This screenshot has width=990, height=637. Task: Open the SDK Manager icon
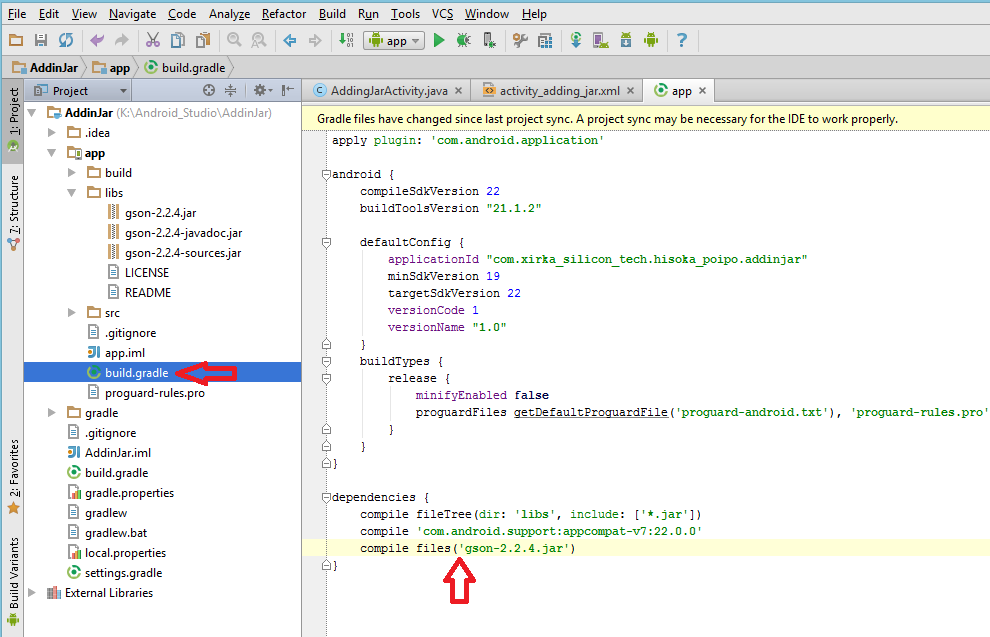click(x=626, y=40)
